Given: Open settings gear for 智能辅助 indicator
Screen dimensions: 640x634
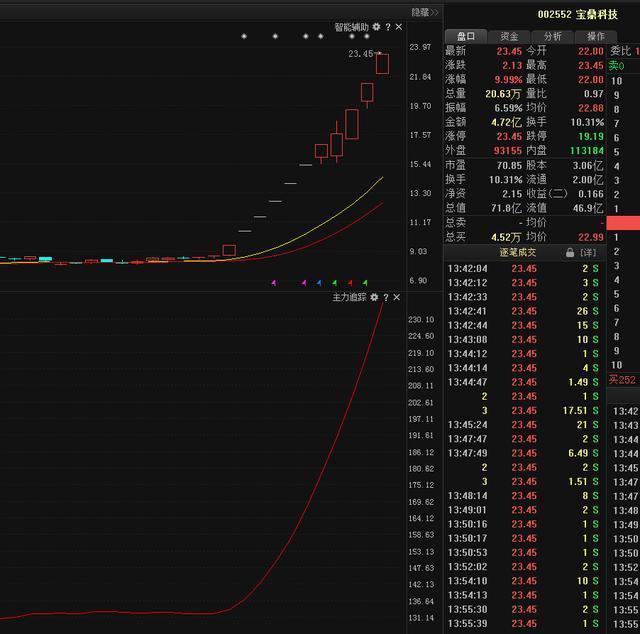Looking at the screenshot, I should 375,27.
